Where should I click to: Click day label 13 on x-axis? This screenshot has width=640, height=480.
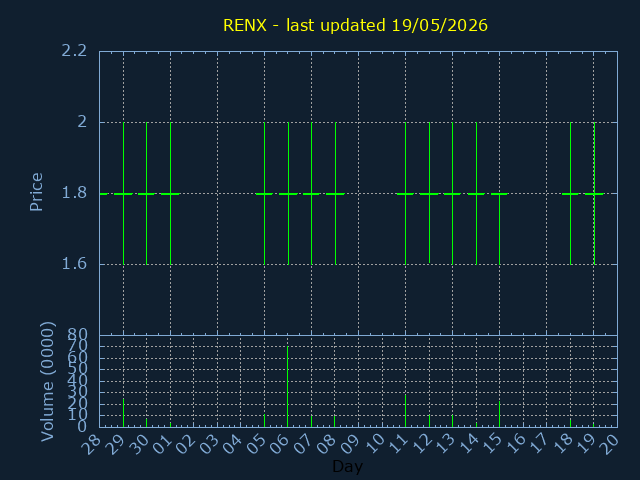444,444
